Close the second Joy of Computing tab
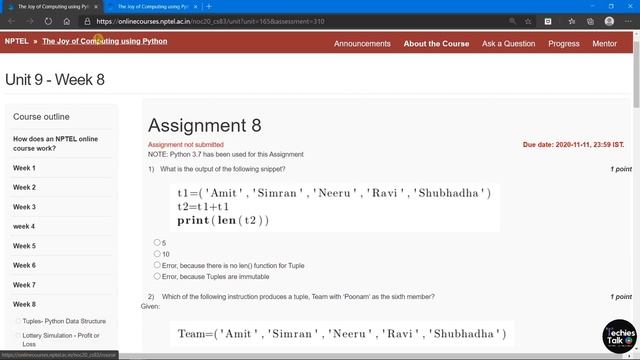The width and height of the screenshot is (640, 360). pyautogui.click(x=196, y=7)
